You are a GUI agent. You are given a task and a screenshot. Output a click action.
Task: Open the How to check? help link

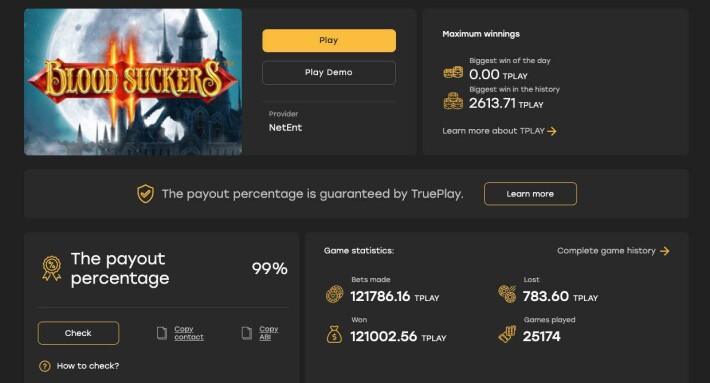pos(88,366)
